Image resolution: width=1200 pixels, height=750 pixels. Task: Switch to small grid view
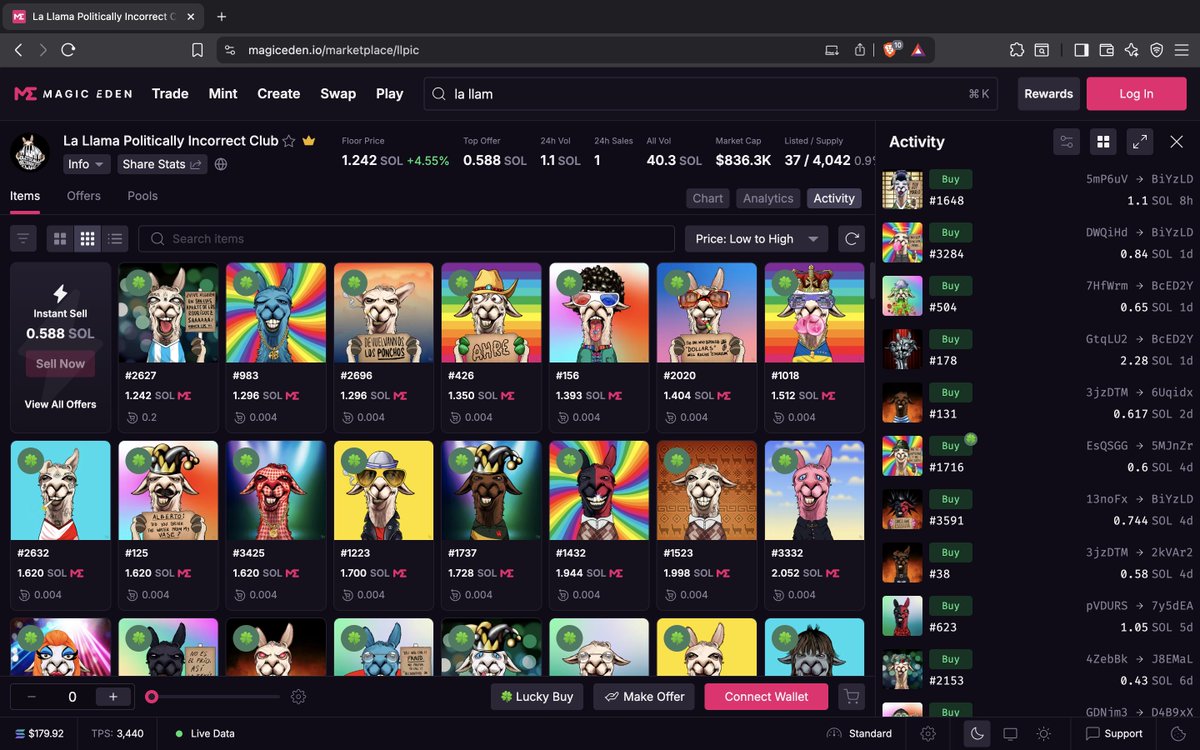pos(88,239)
